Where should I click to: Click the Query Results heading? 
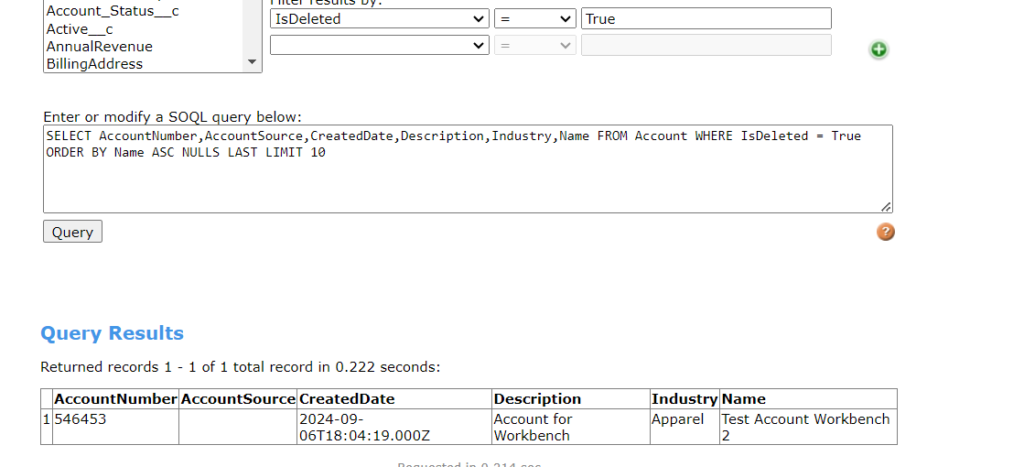(112, 333)
